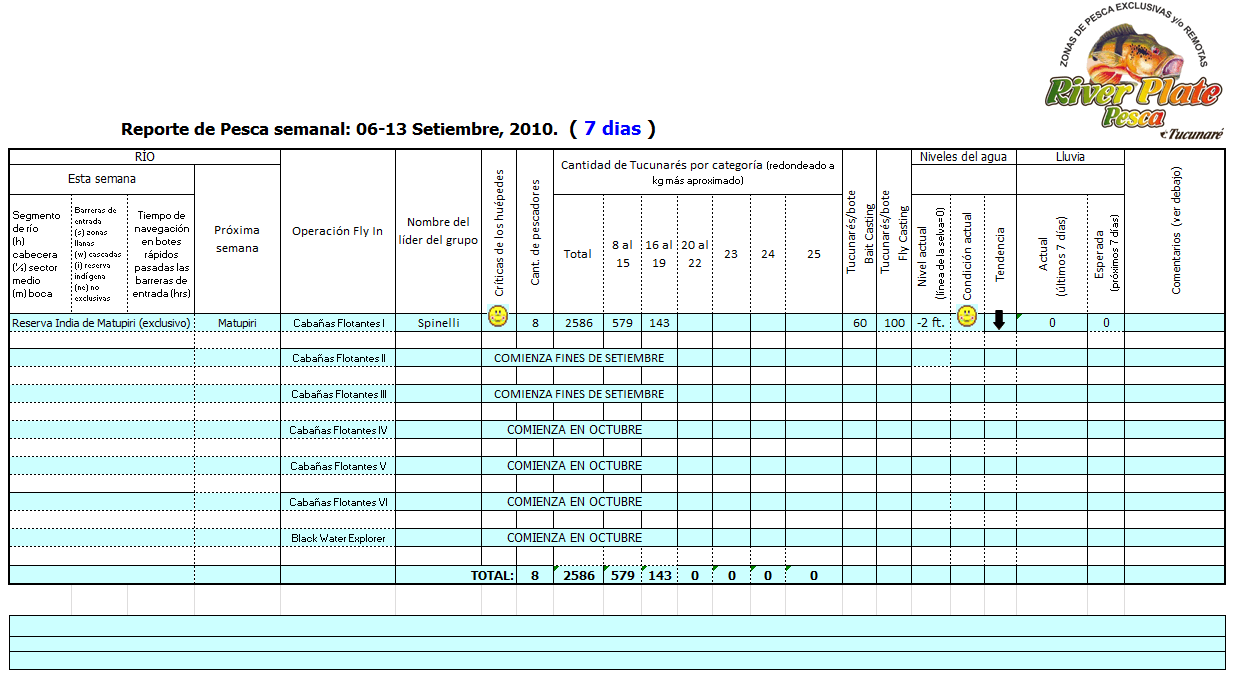Select the 'Operación Fly In' column header
1239x678 pixels.
[x=338, y=231]
